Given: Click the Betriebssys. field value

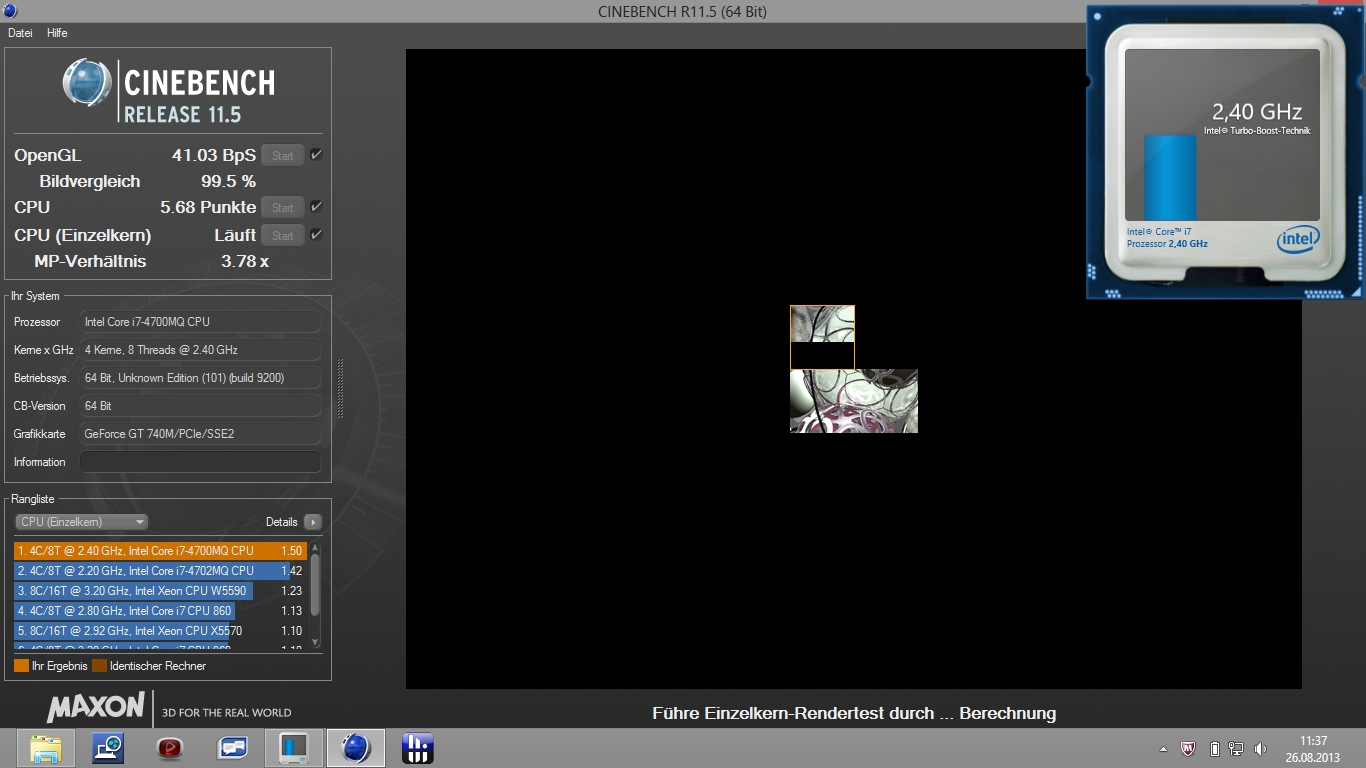Looking at the screenshot, I should pyautogui.click(x=200, y=378).
